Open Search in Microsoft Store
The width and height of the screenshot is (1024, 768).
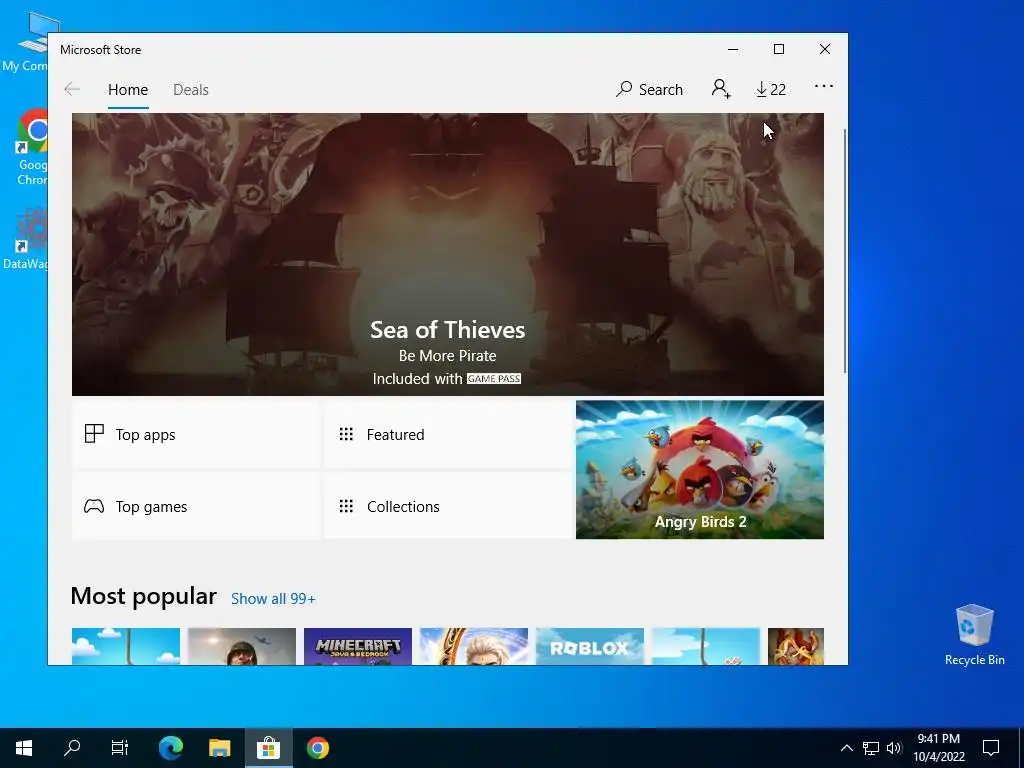coord(649,89)
